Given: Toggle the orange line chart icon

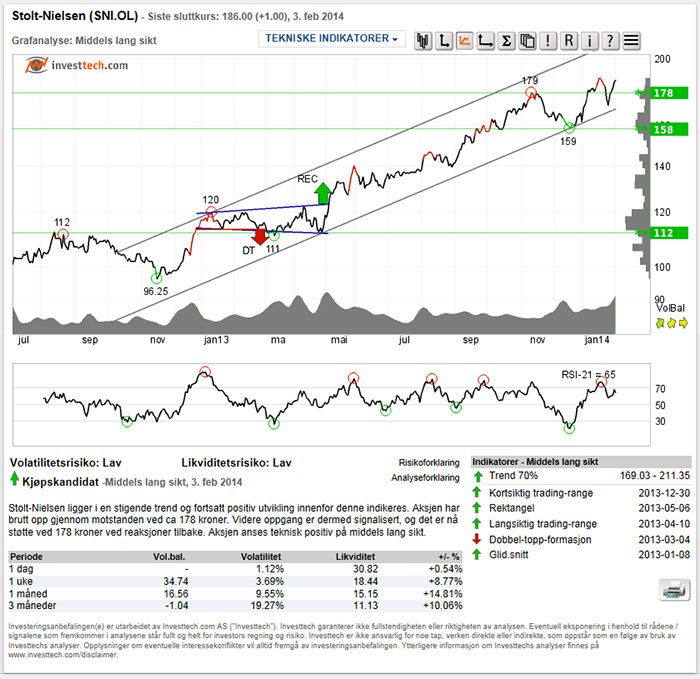Looking at the screenshot, I should click(465, 40).
